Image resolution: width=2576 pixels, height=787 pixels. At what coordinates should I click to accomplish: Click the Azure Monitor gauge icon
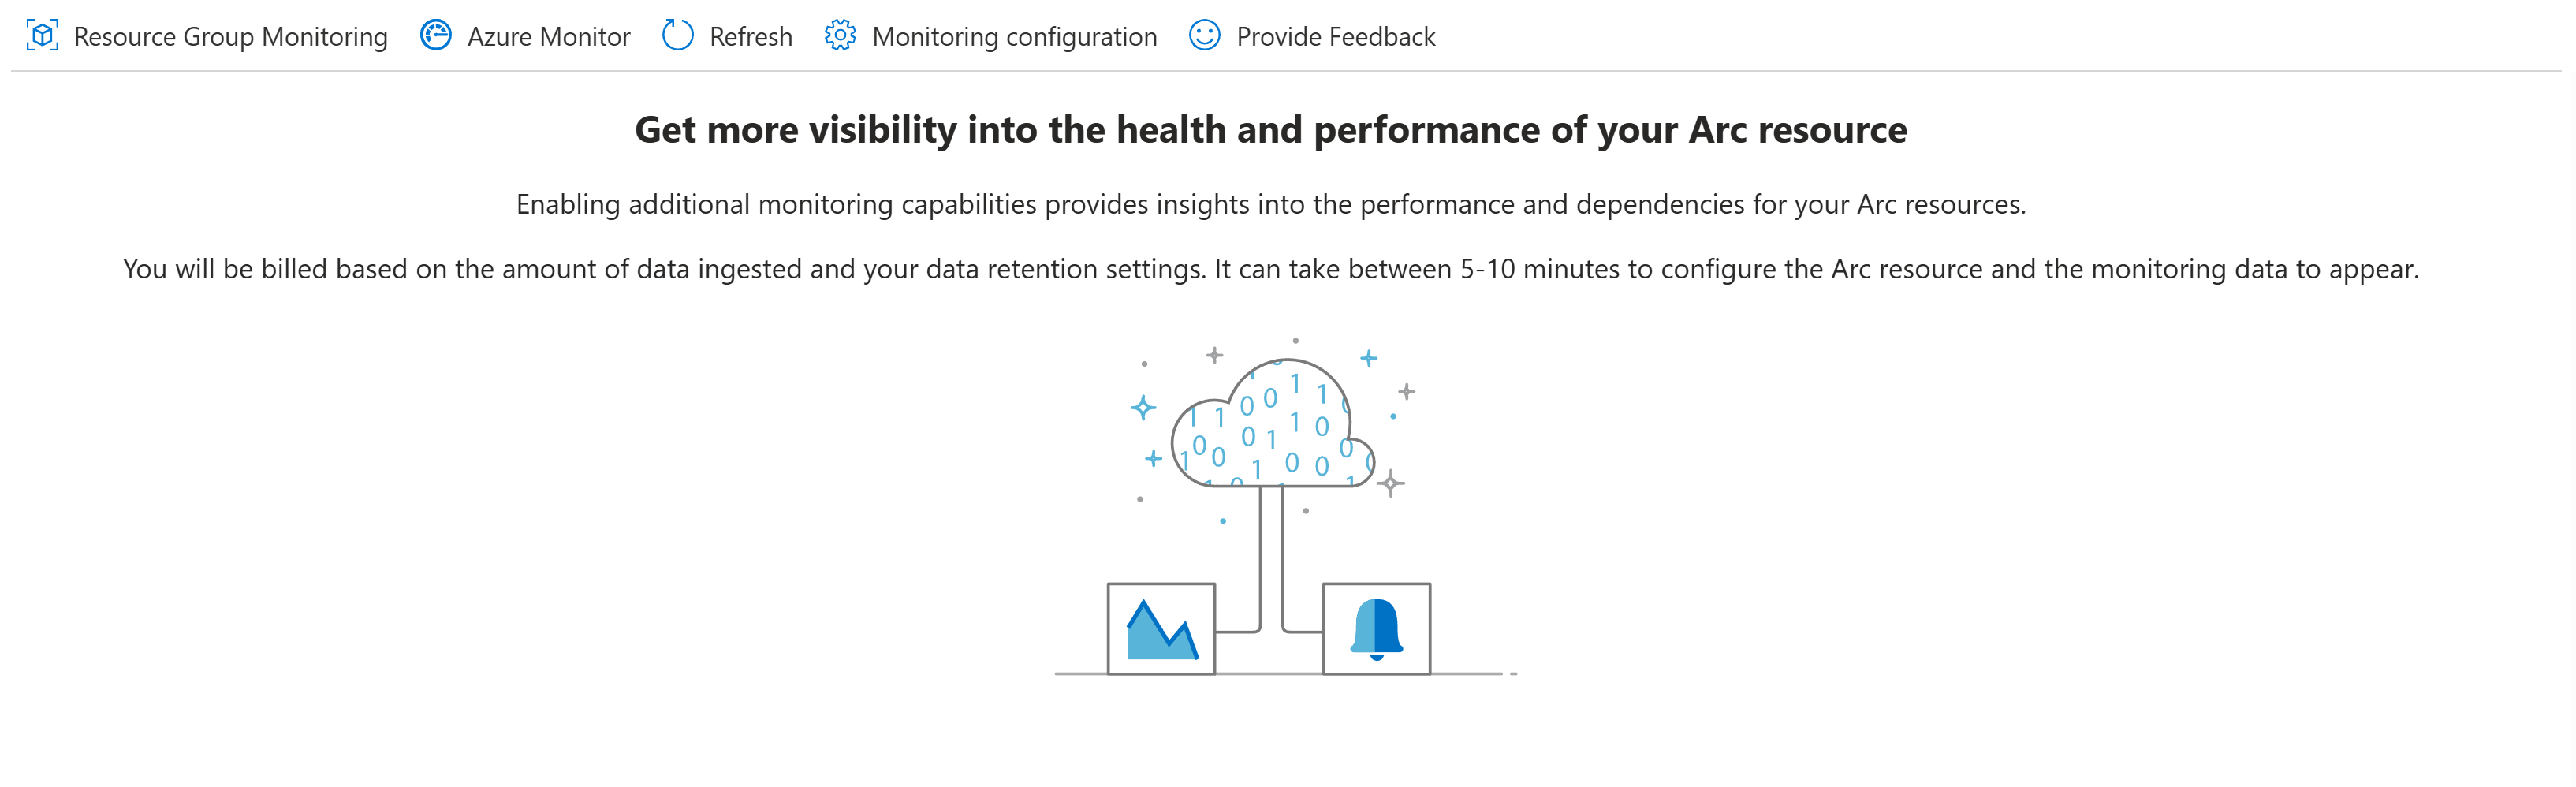click(x=435, y=36)
